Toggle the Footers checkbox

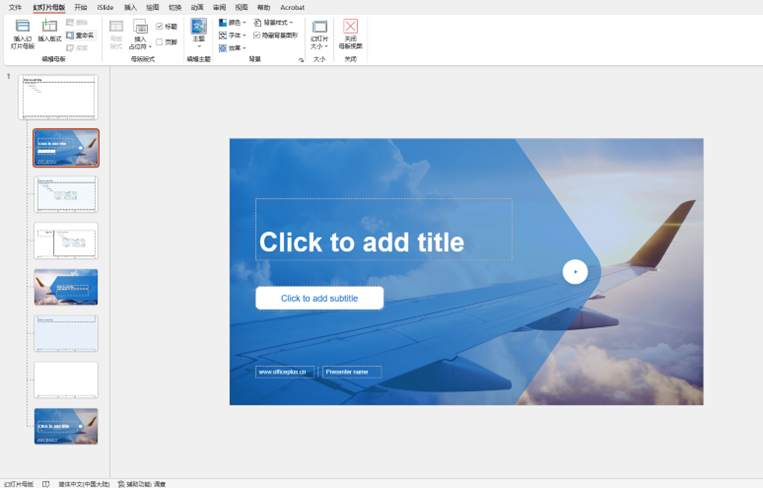pos(167,42)
